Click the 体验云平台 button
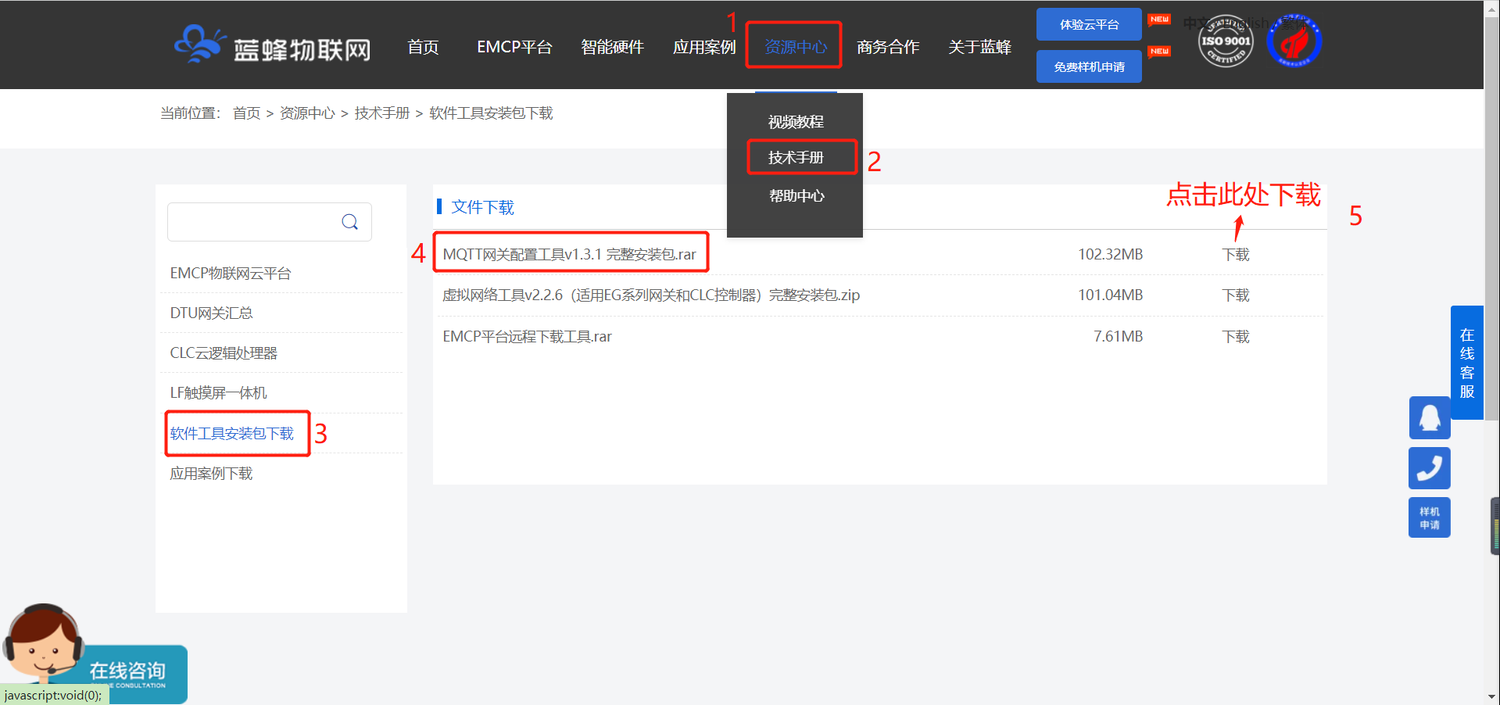 (x=1089, y=24)
